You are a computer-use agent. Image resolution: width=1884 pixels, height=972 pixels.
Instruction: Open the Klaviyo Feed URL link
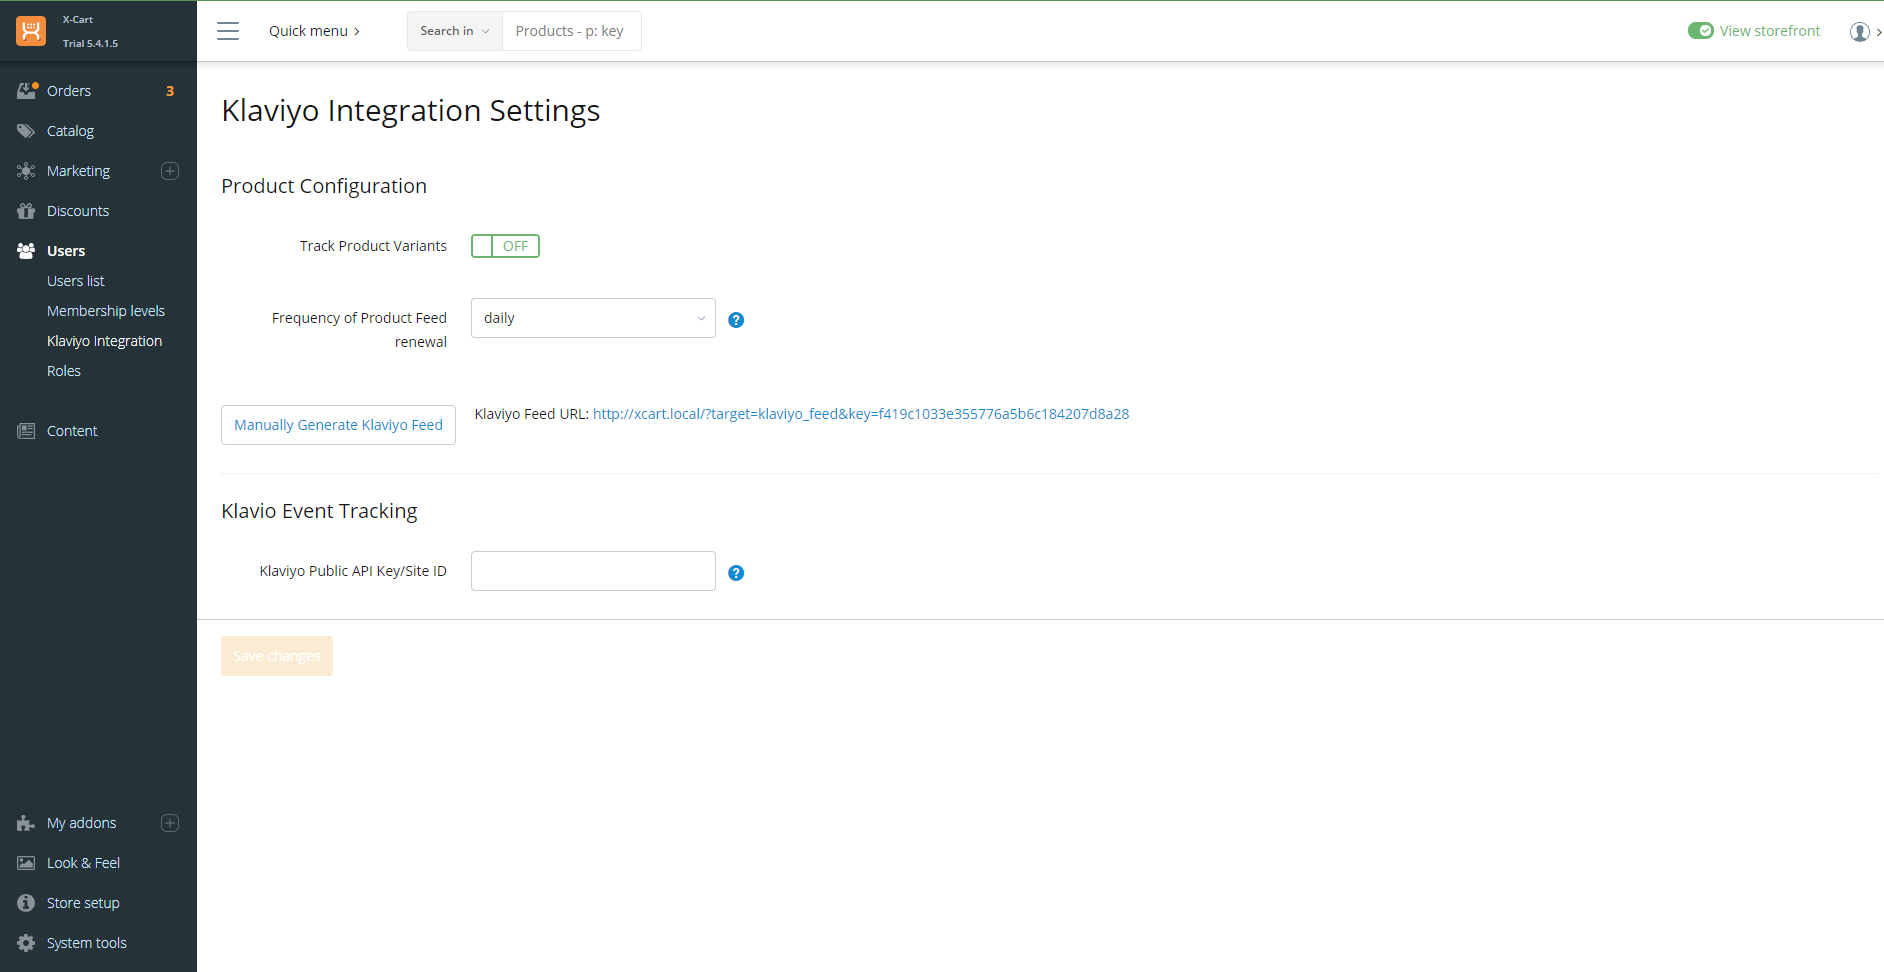coord(861,414)
